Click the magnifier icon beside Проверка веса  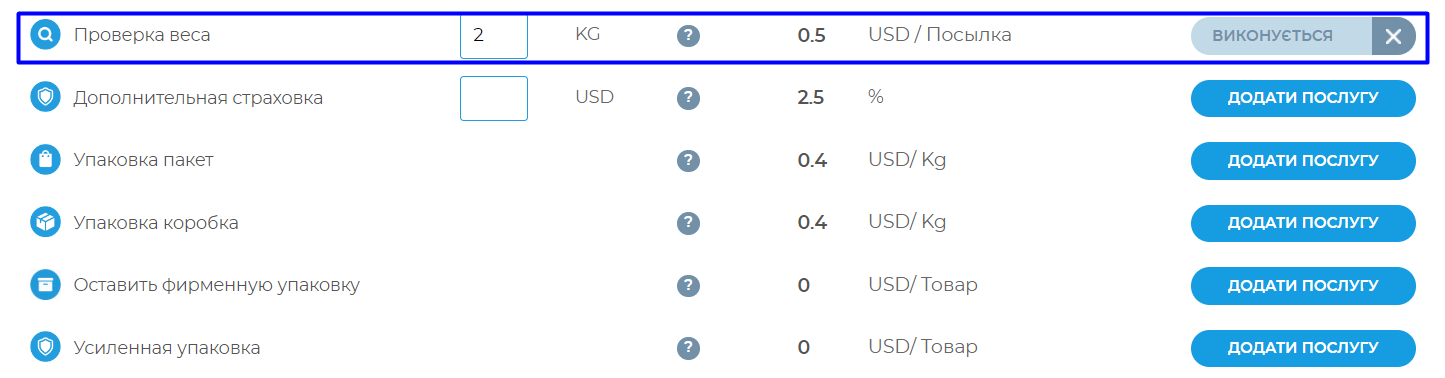[x=46, y=35]
